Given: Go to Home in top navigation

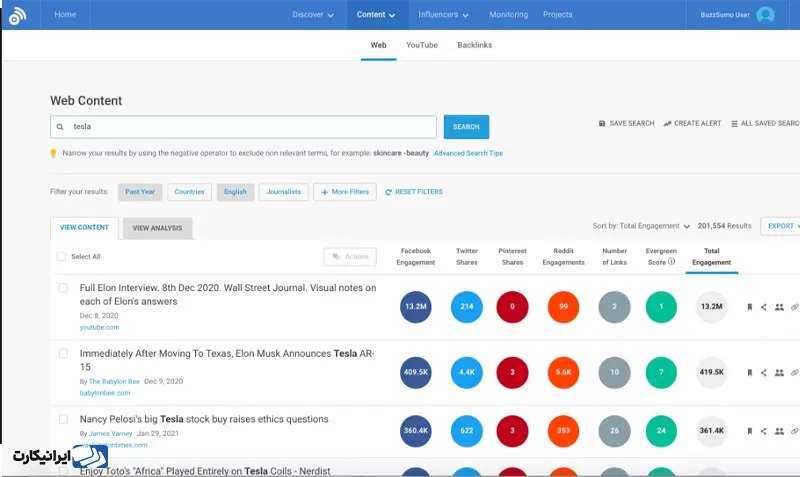Looking at the screenshot, I should point(65,15).
